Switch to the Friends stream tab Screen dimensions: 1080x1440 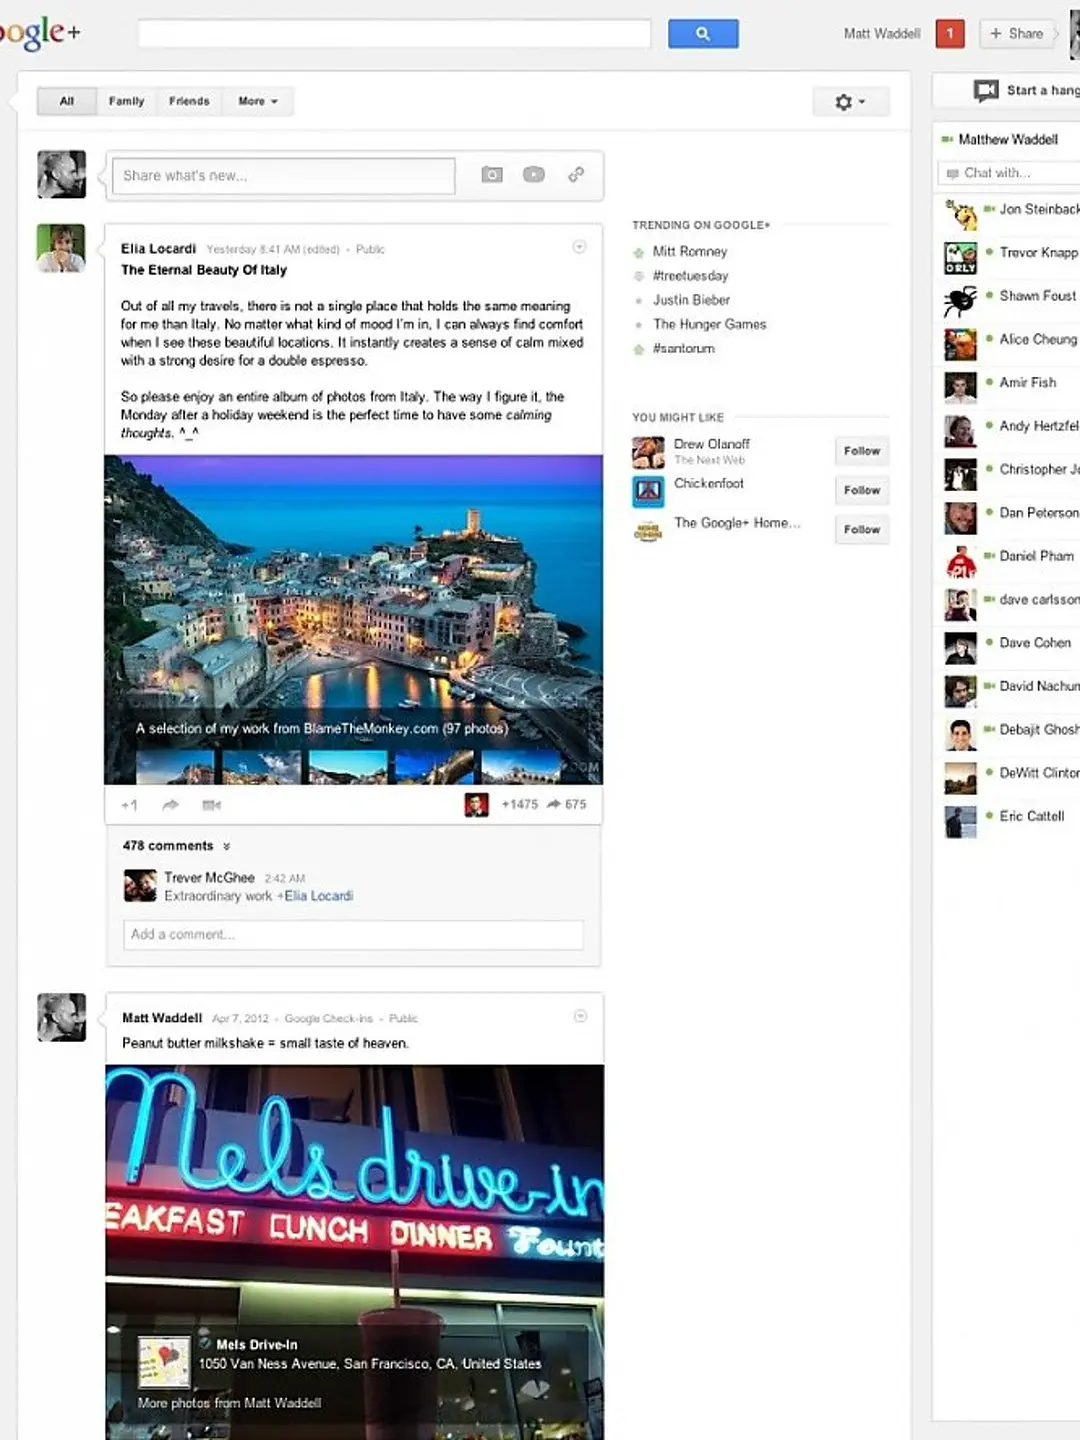point(189,101)
